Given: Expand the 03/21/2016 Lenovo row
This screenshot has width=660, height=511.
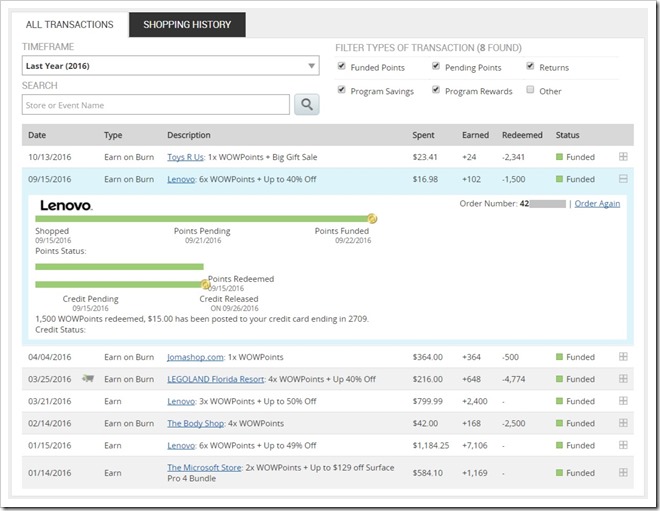Looking at the screenshot, I should coord(623,401).
